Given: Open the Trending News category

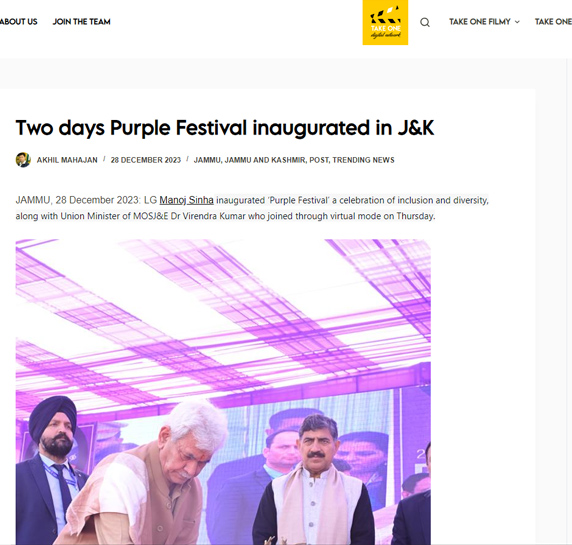Looking at the screenshot, I should pyautogui.click(x=363, y=160).
